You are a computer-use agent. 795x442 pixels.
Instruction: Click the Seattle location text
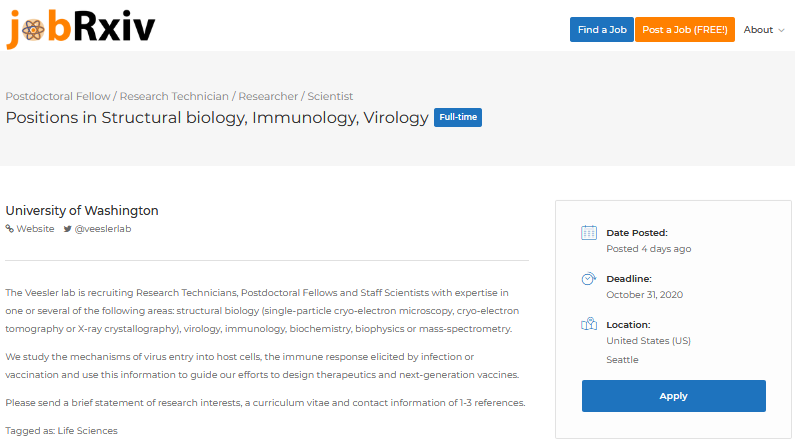pyautogui.click(x=622, y=360)
